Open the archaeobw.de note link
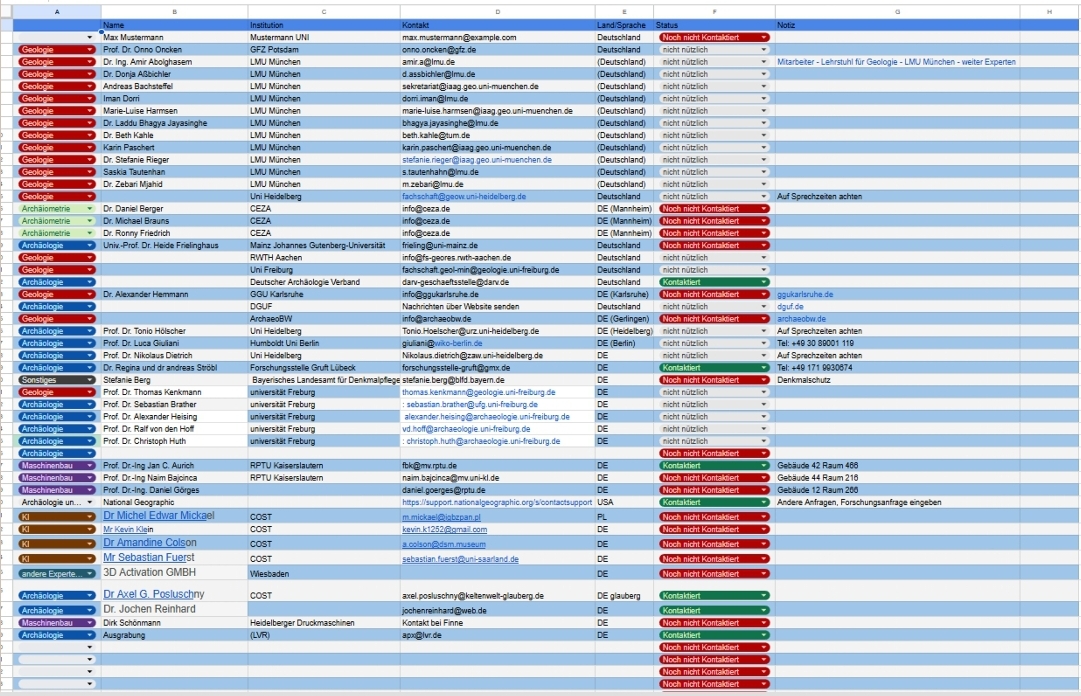1081x696 pixels. pos(801,319)
